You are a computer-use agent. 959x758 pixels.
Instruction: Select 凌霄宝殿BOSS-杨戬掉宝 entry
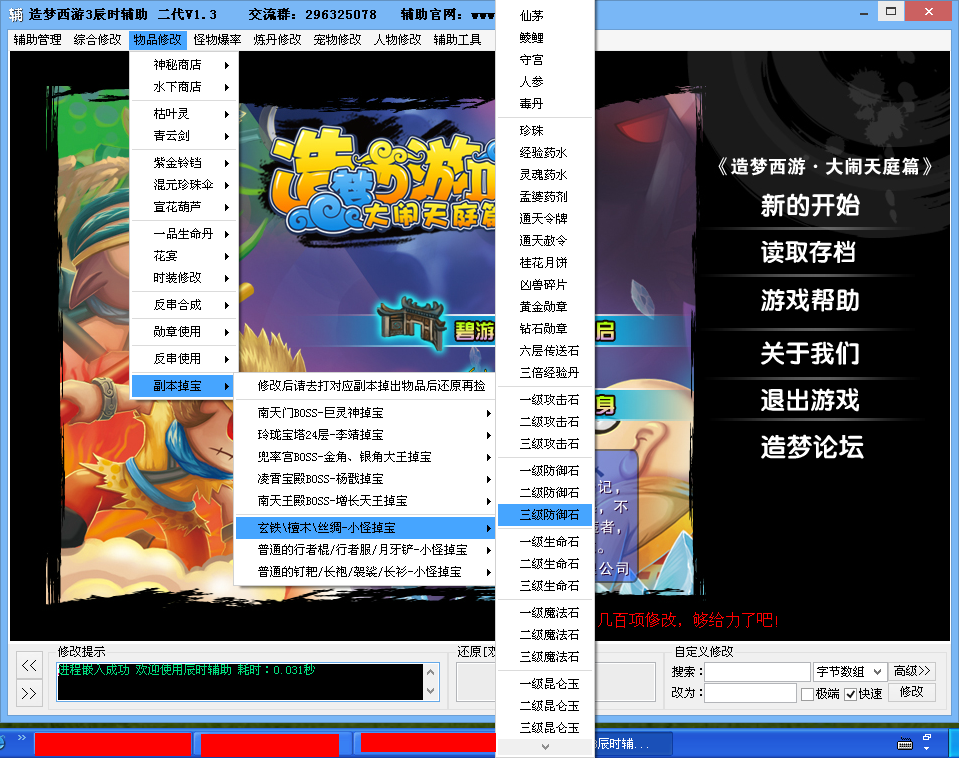tap(365, 479)
